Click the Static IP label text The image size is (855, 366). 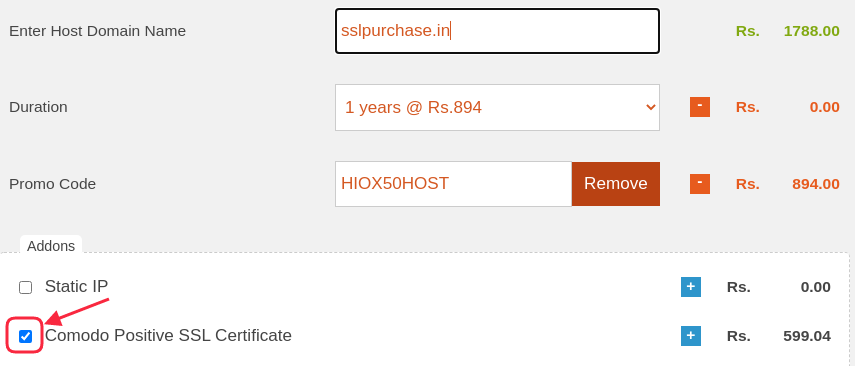76,286
